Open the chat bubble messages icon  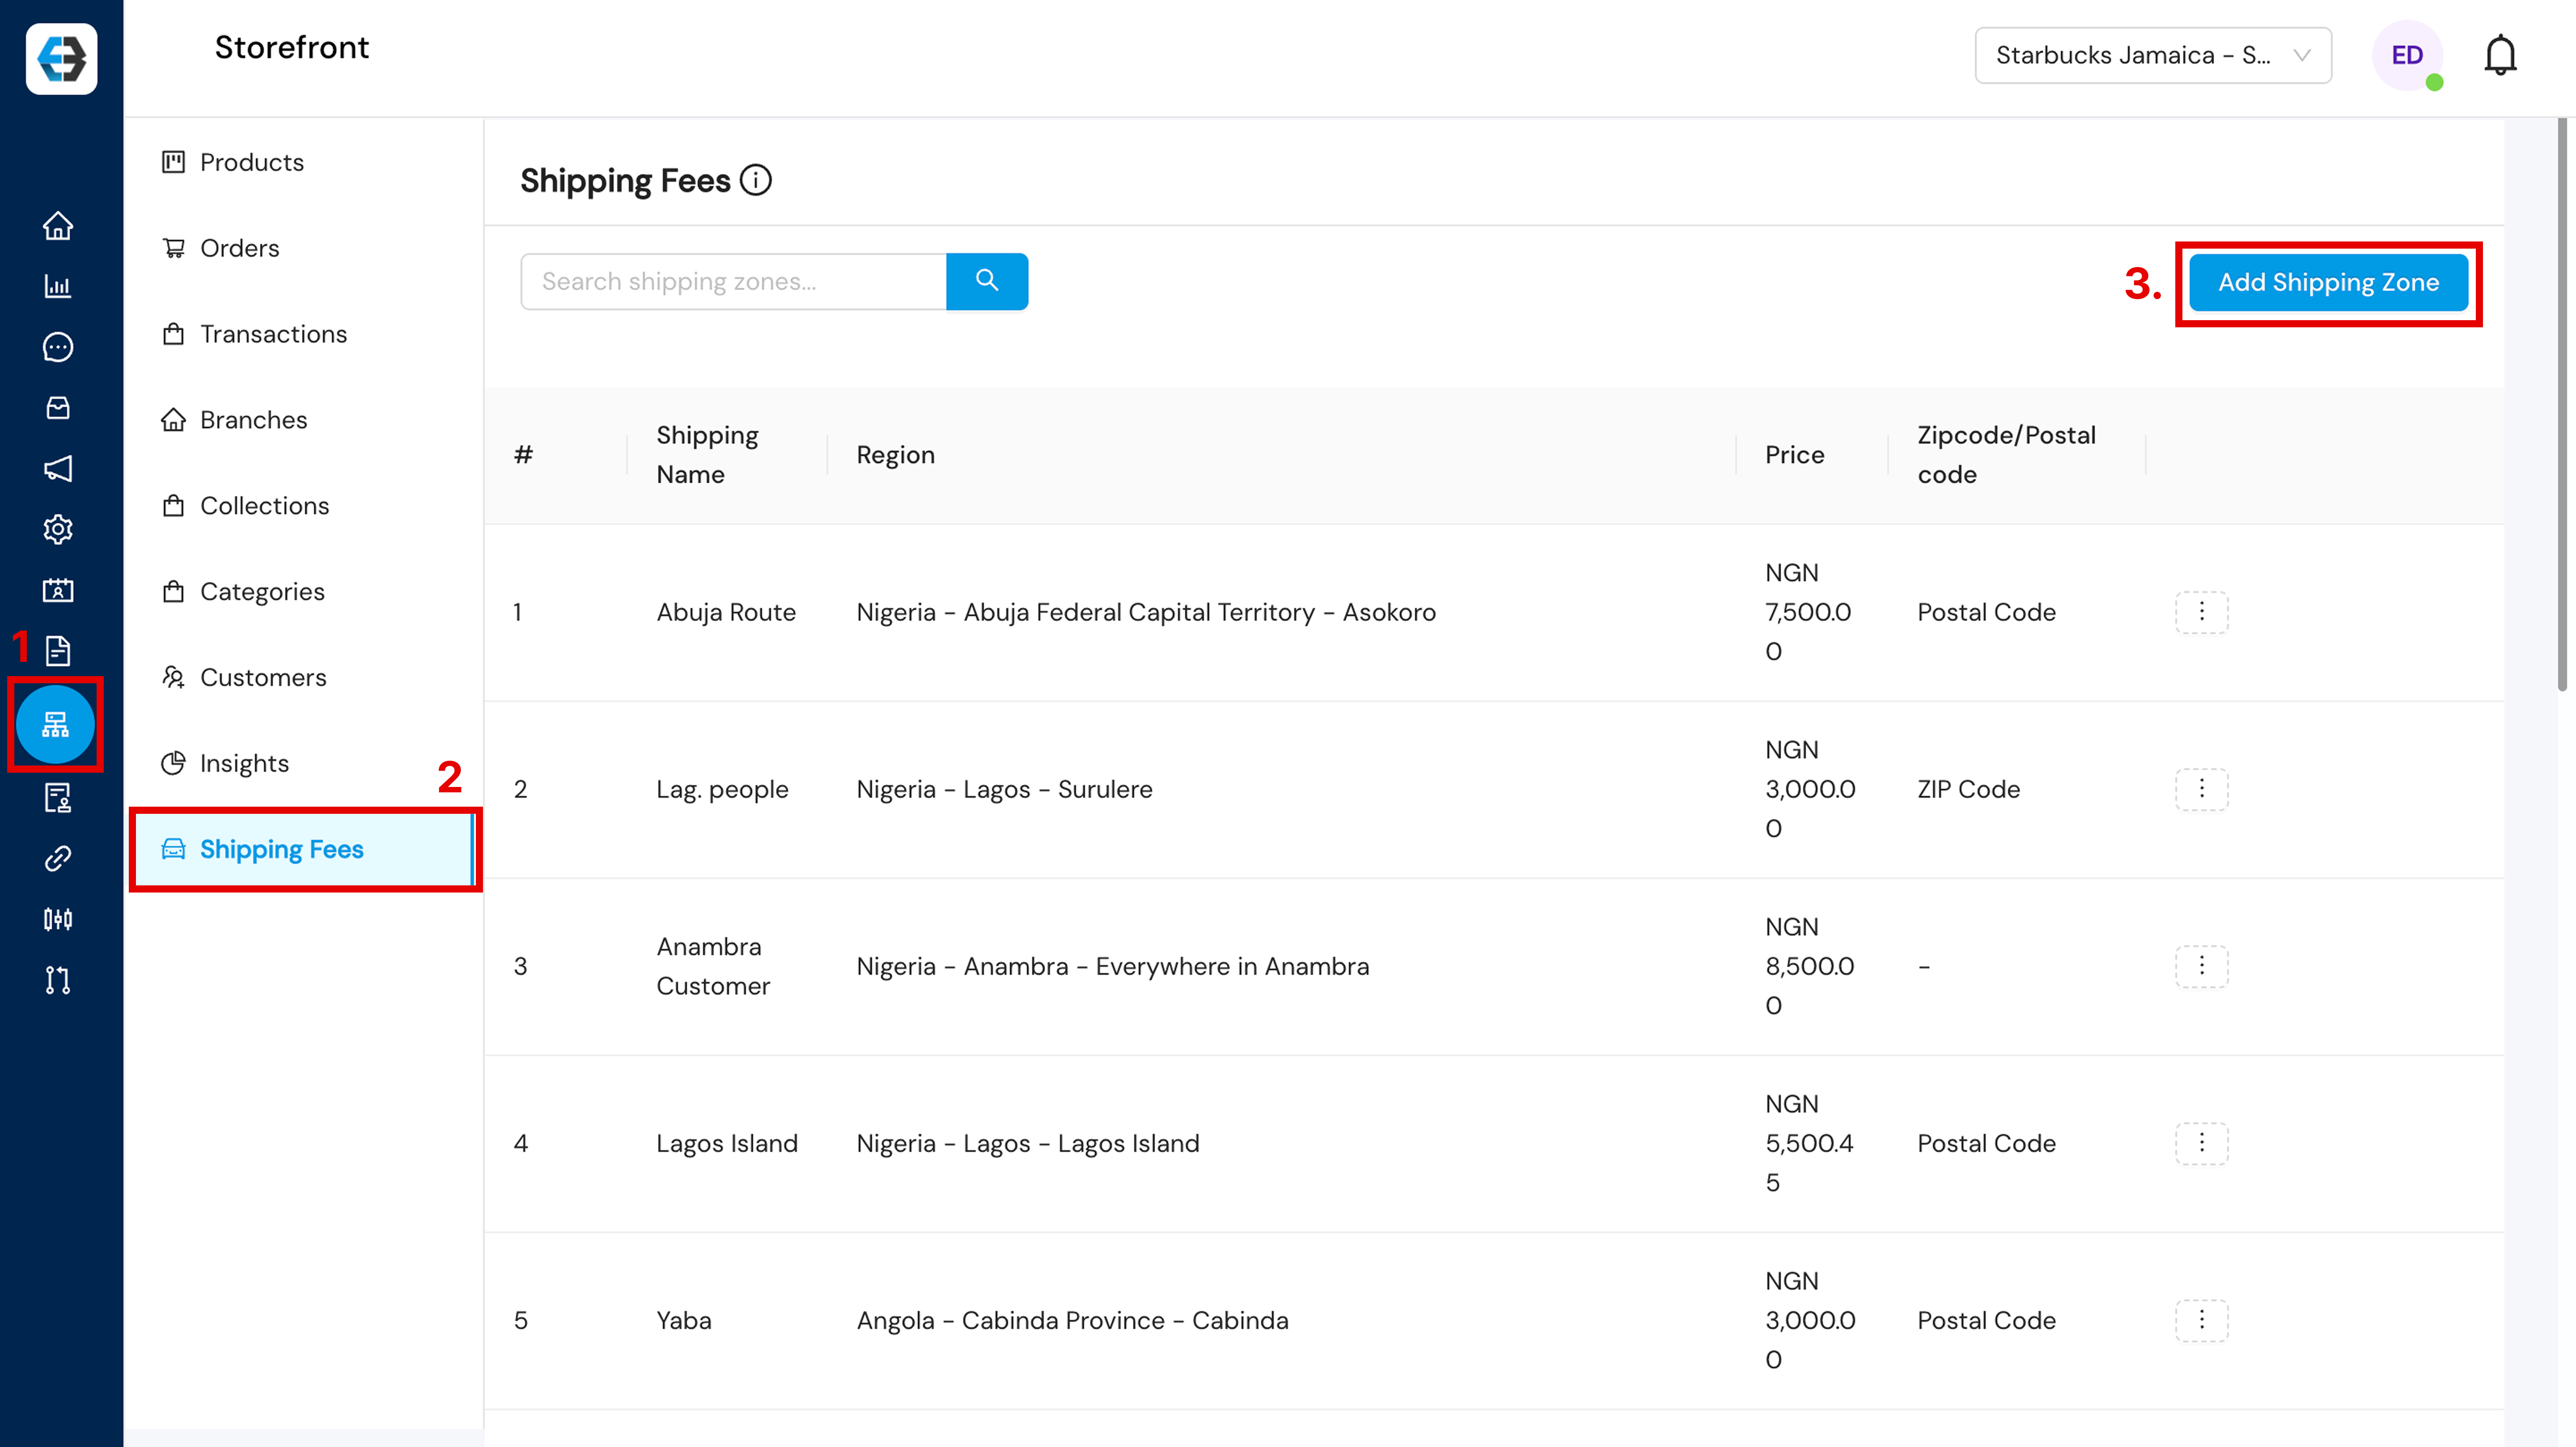(x=58, y=347)
